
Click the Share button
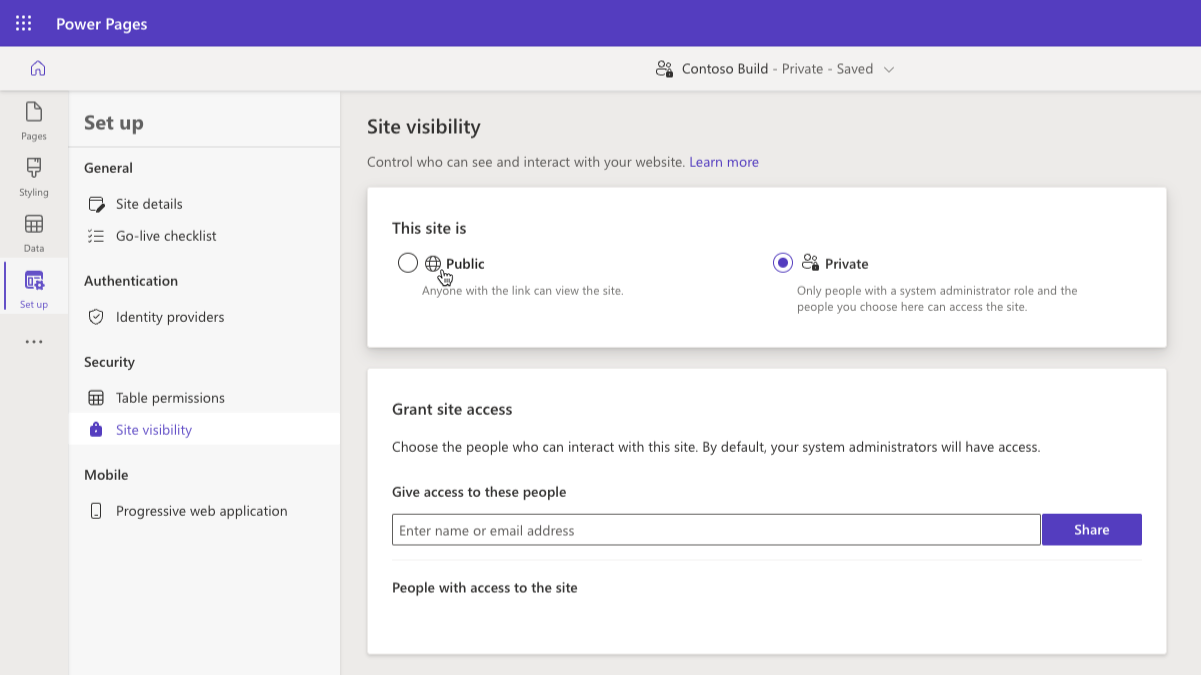[x=1091, y=530]
